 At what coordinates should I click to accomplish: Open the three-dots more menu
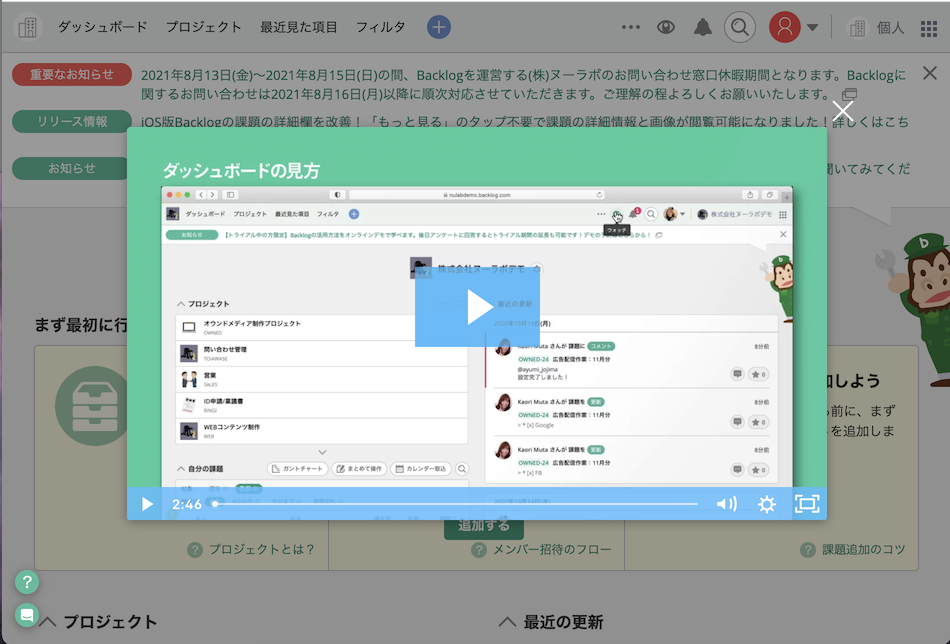click(631, 27)
